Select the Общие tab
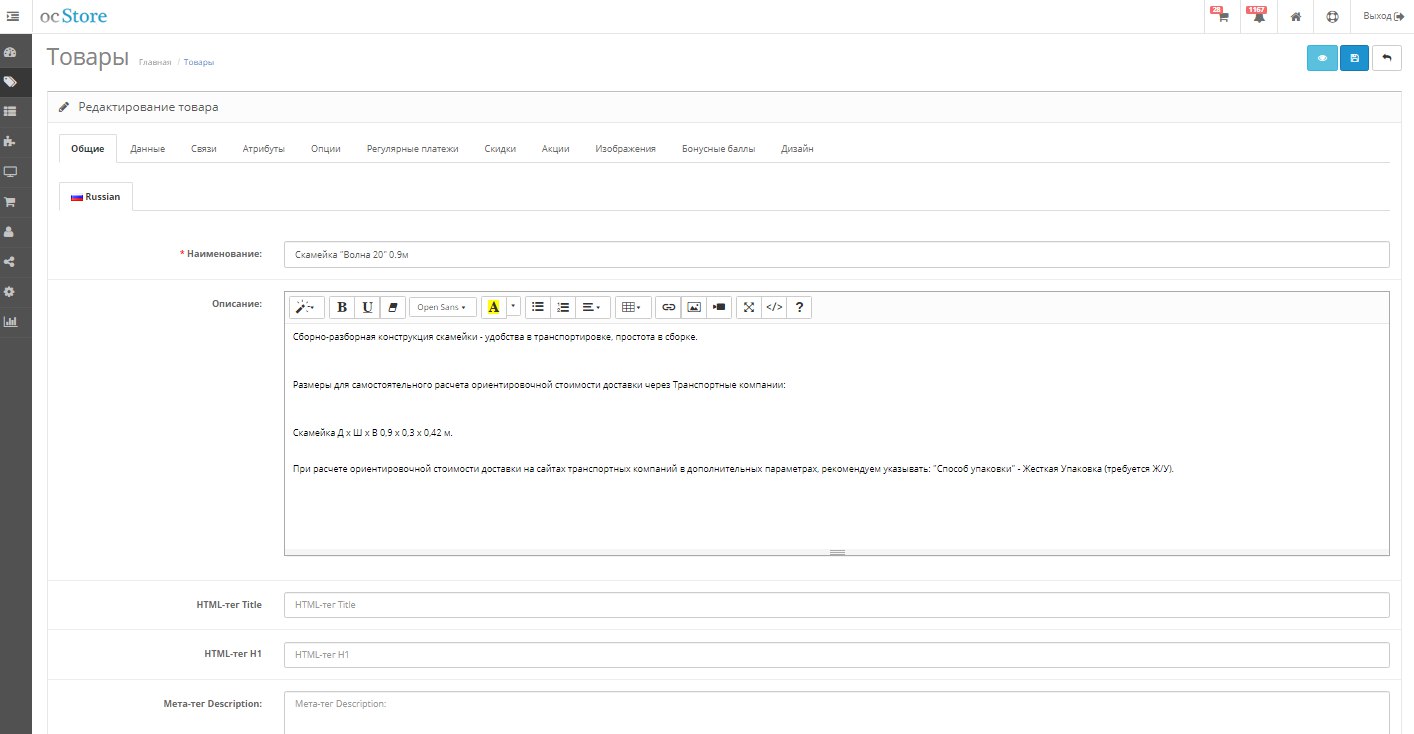The image size is (1414, 734). pyautogui.click(x=88, y=149)
